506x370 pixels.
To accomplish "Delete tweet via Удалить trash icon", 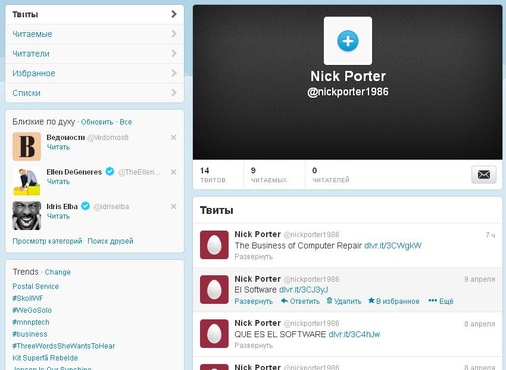I will click(344, 301).
